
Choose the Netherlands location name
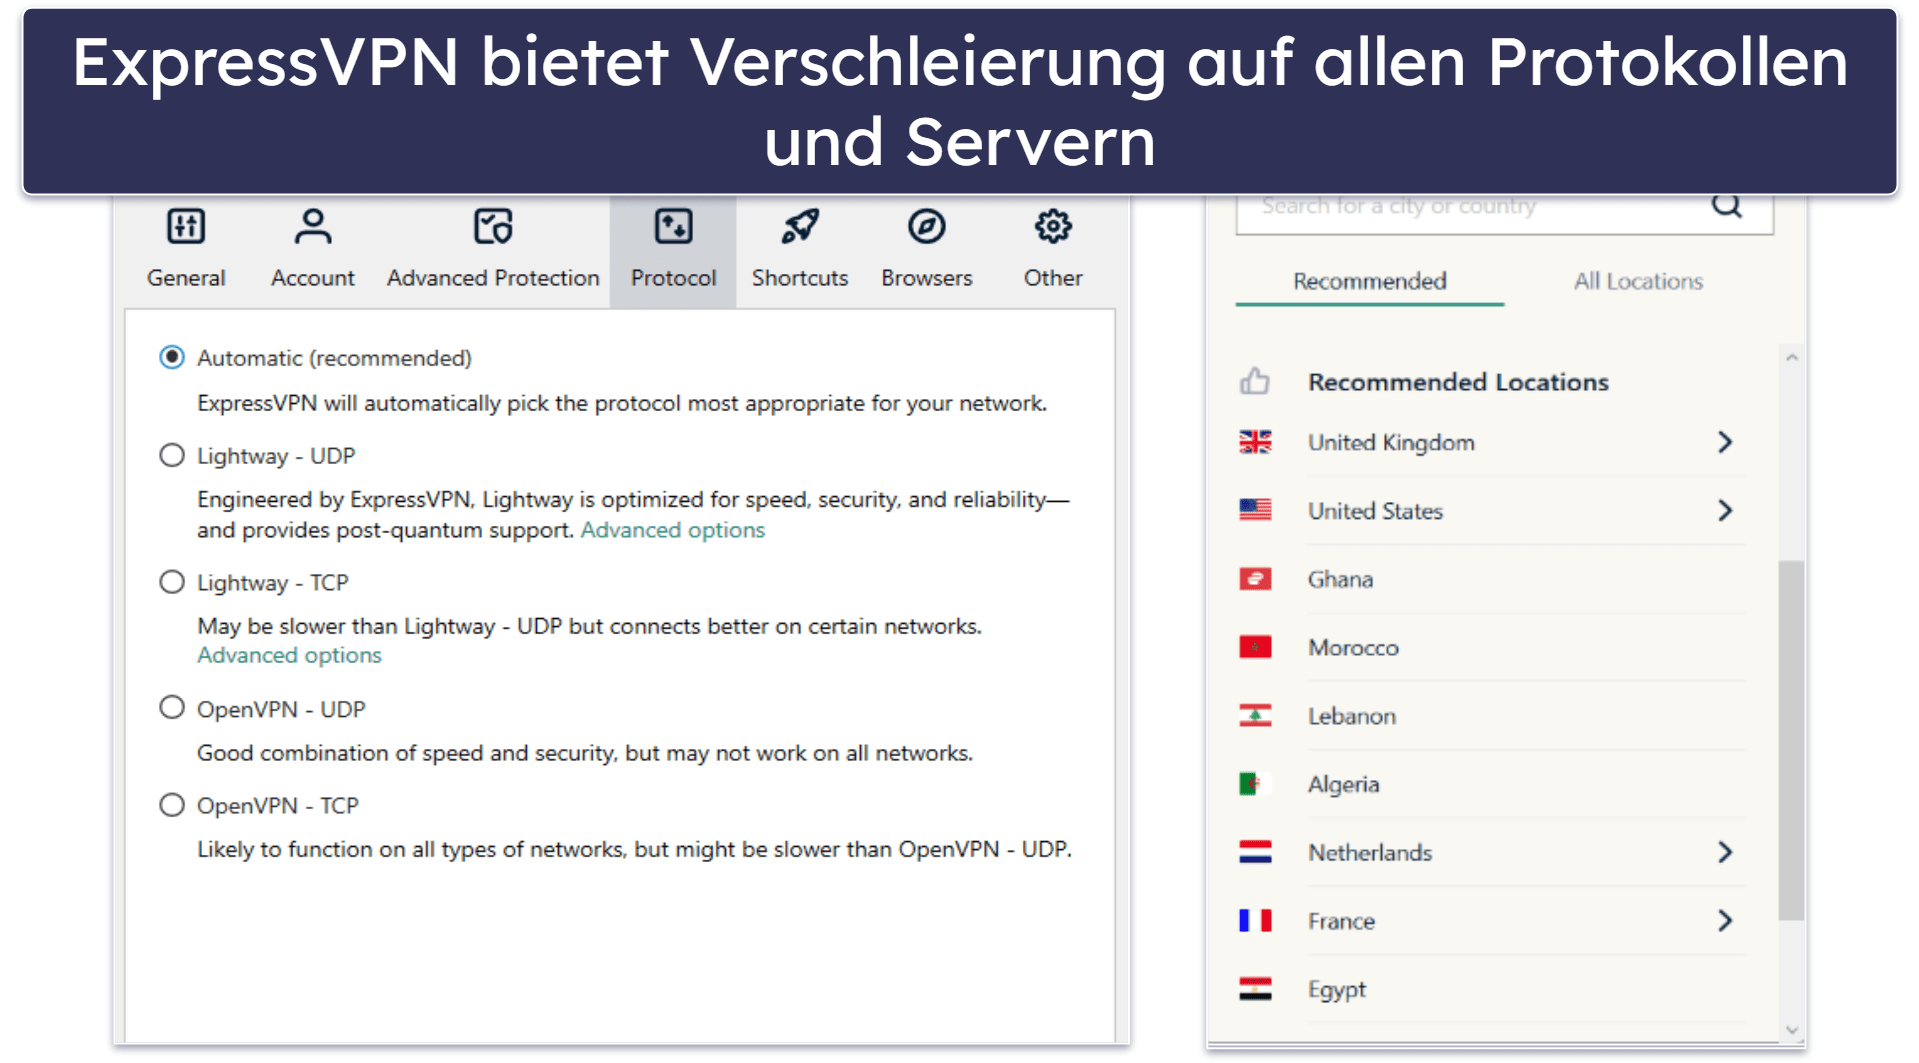tap(1370, 852)
